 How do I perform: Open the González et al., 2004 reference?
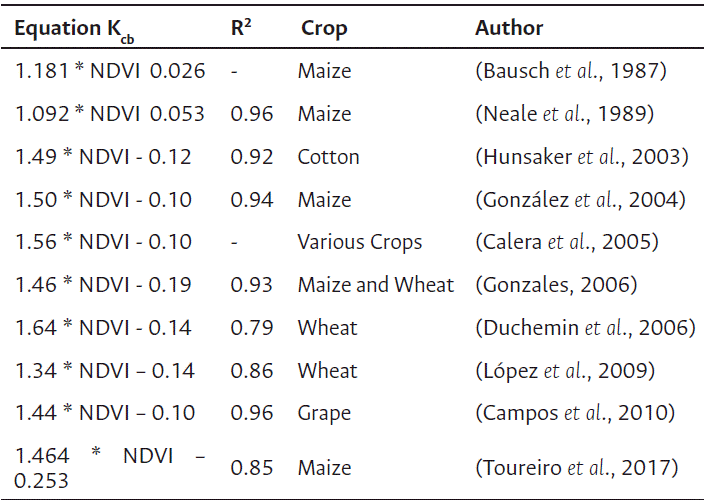tap(580, 200)
